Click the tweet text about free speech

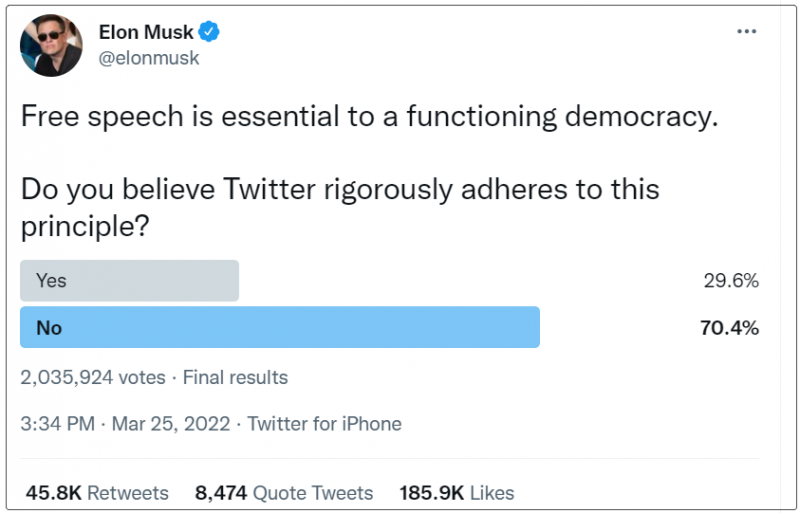click(369, 116)
